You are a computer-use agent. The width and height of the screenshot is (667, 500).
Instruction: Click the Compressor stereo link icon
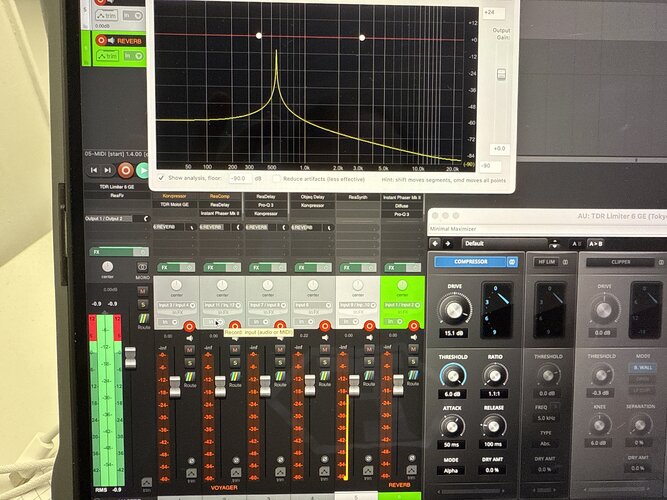(512, 262)
